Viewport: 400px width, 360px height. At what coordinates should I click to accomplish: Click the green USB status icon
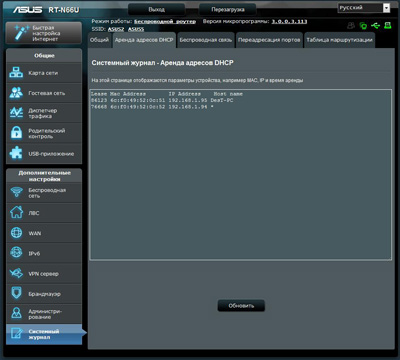pyautogui.click(x=375, y=26)
